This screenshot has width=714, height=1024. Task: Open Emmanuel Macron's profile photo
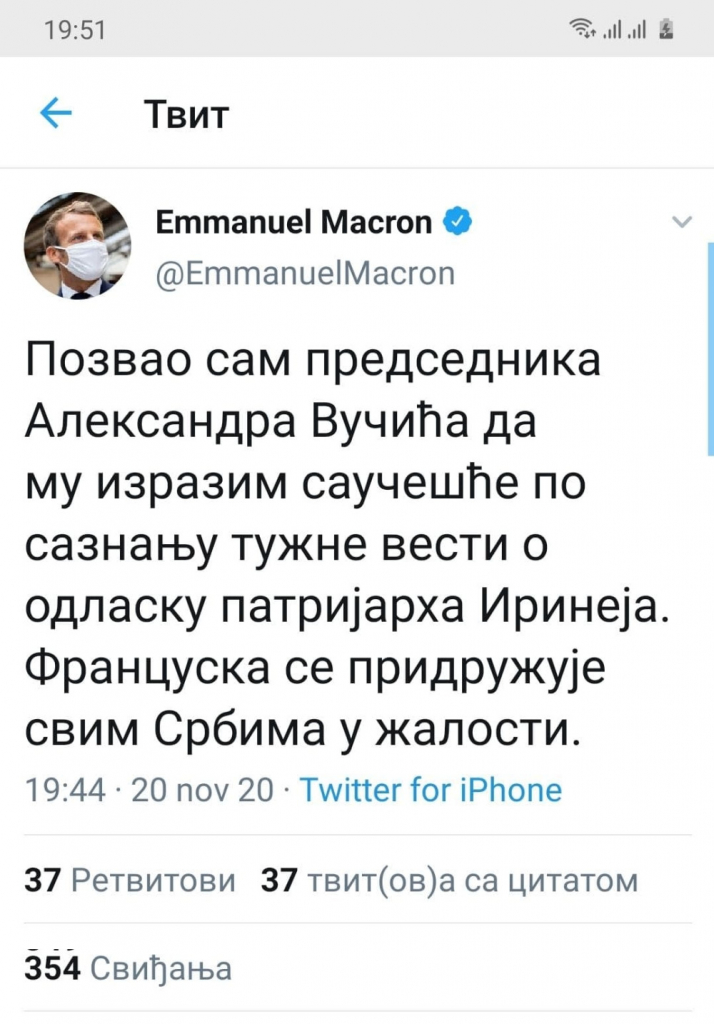[77, 245]
